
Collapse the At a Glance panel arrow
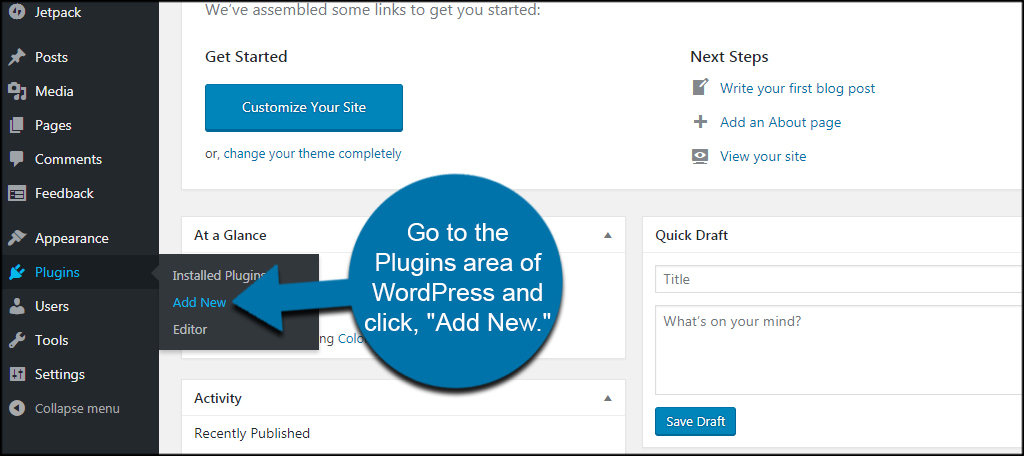point(607,235)
